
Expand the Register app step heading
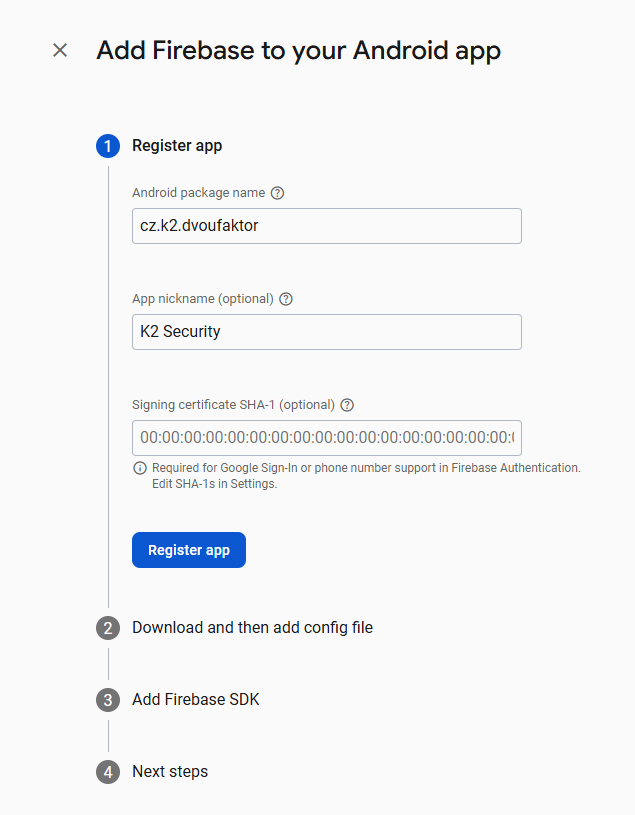[177, 146]
